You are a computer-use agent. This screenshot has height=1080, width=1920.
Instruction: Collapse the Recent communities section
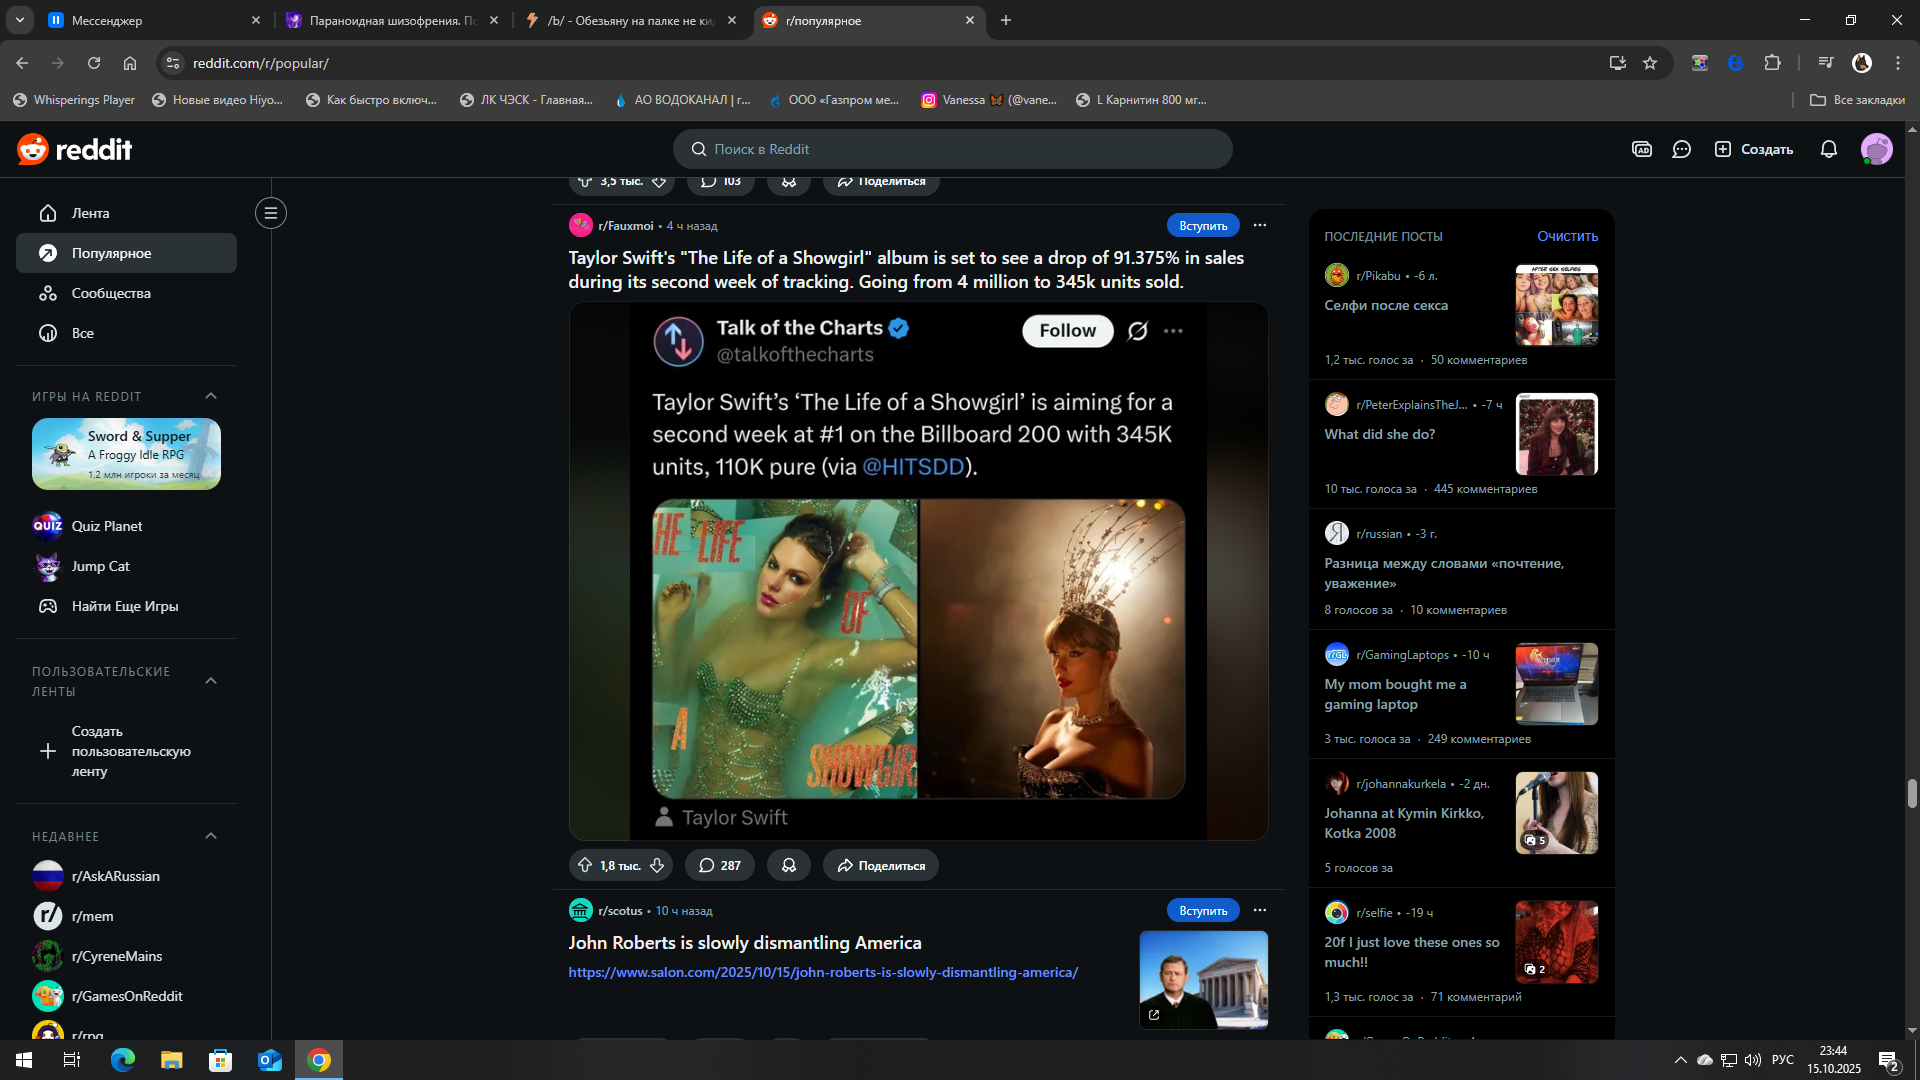pyautogui.click(x=211, y=836)
